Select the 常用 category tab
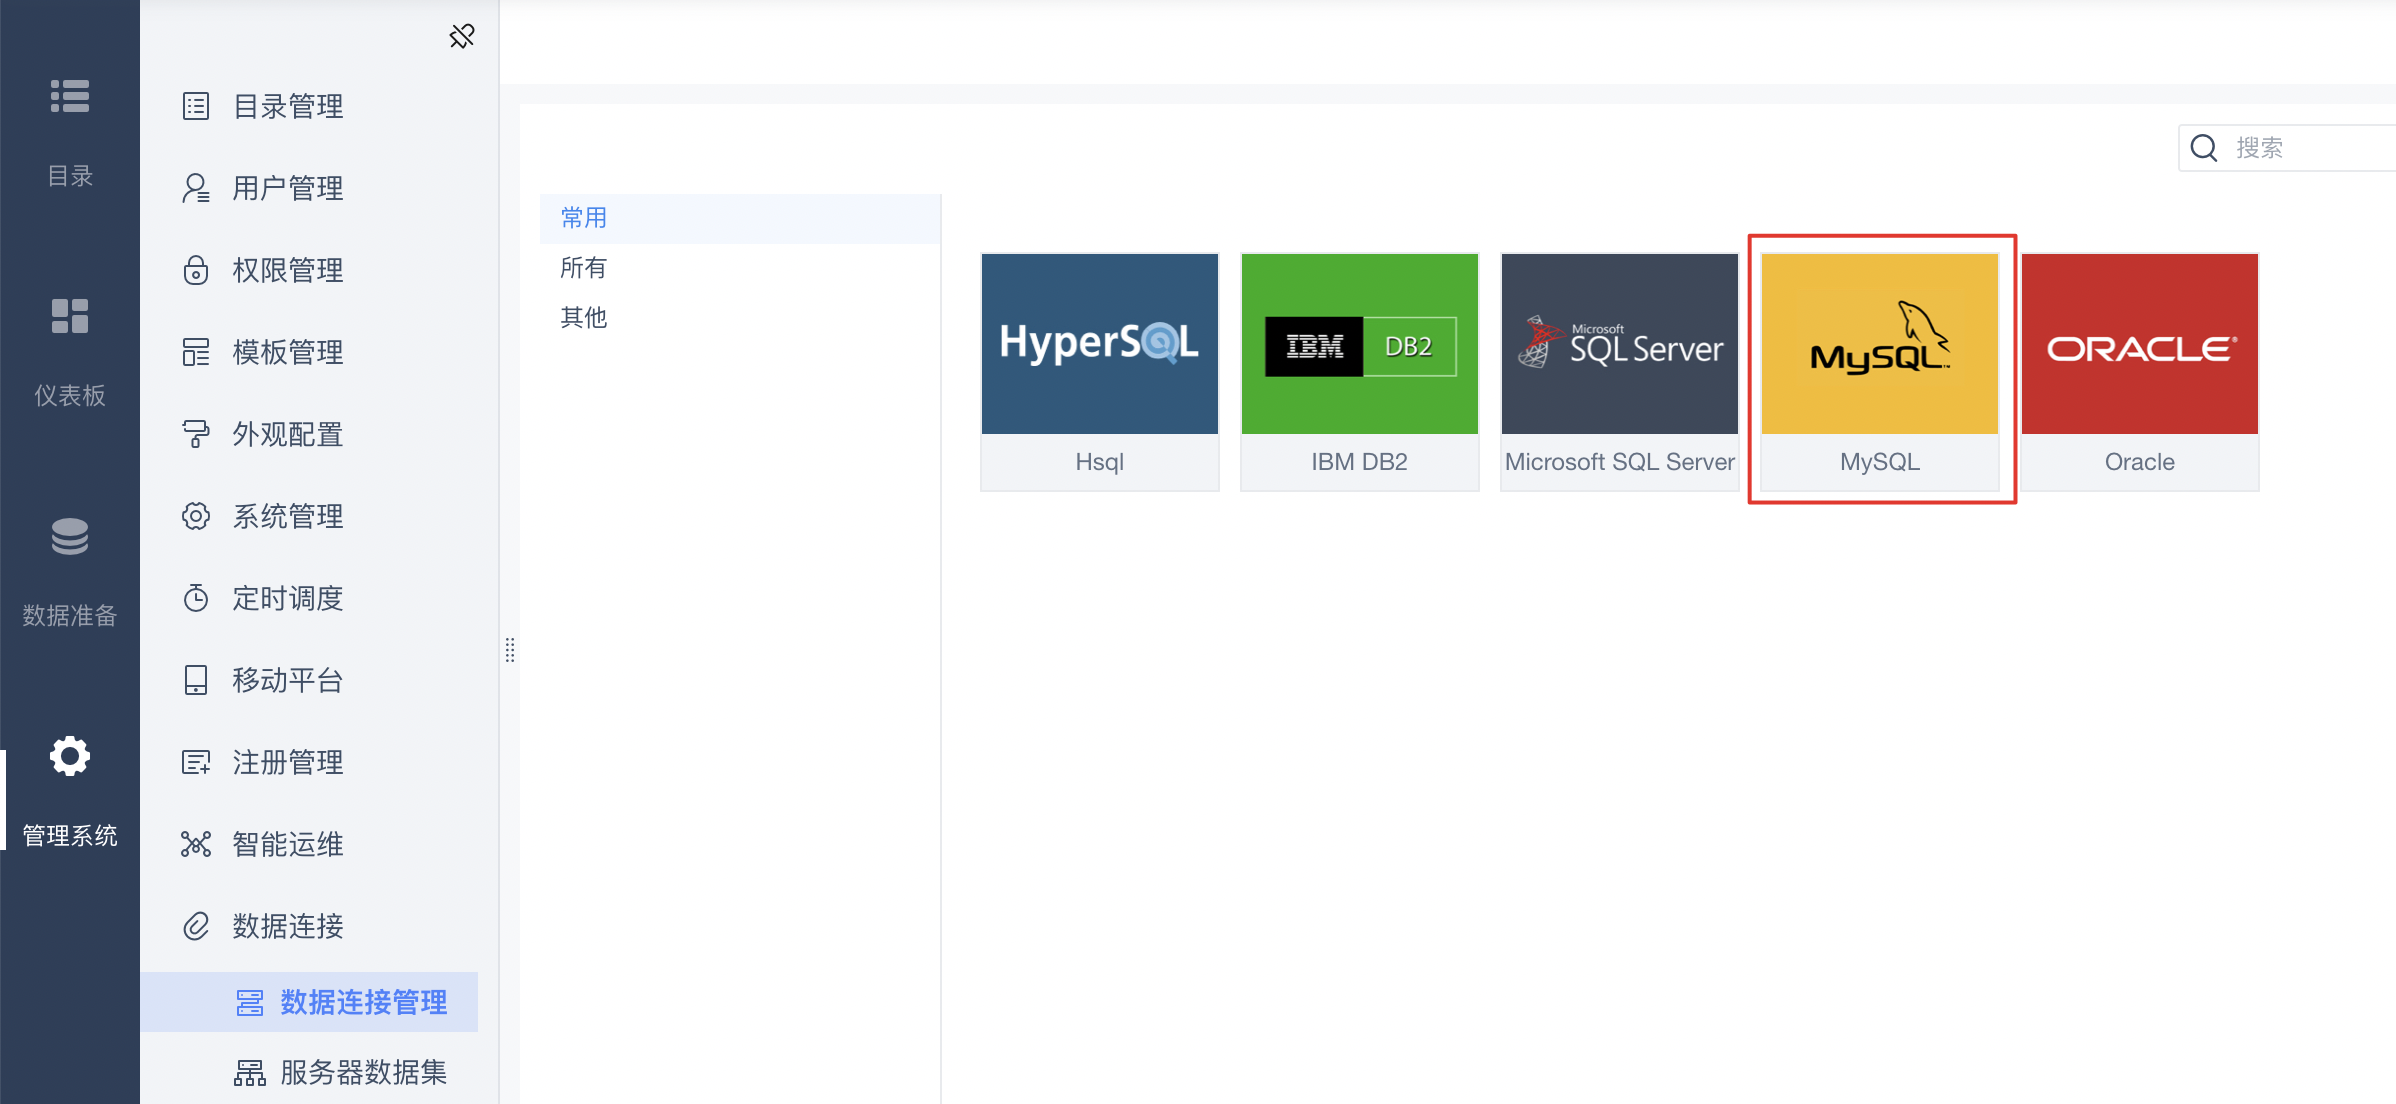 740,218
